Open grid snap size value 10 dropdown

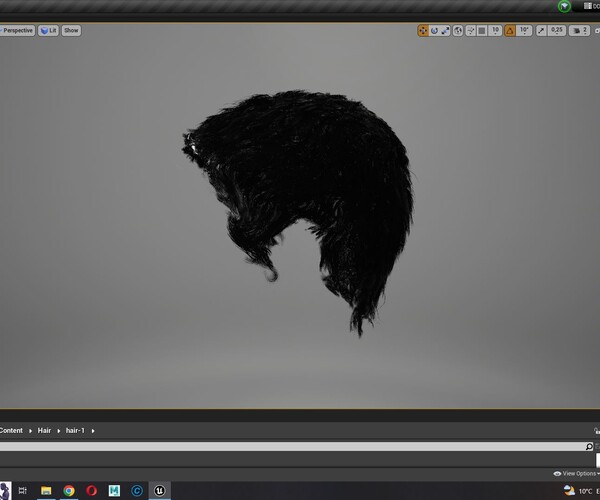495,31
